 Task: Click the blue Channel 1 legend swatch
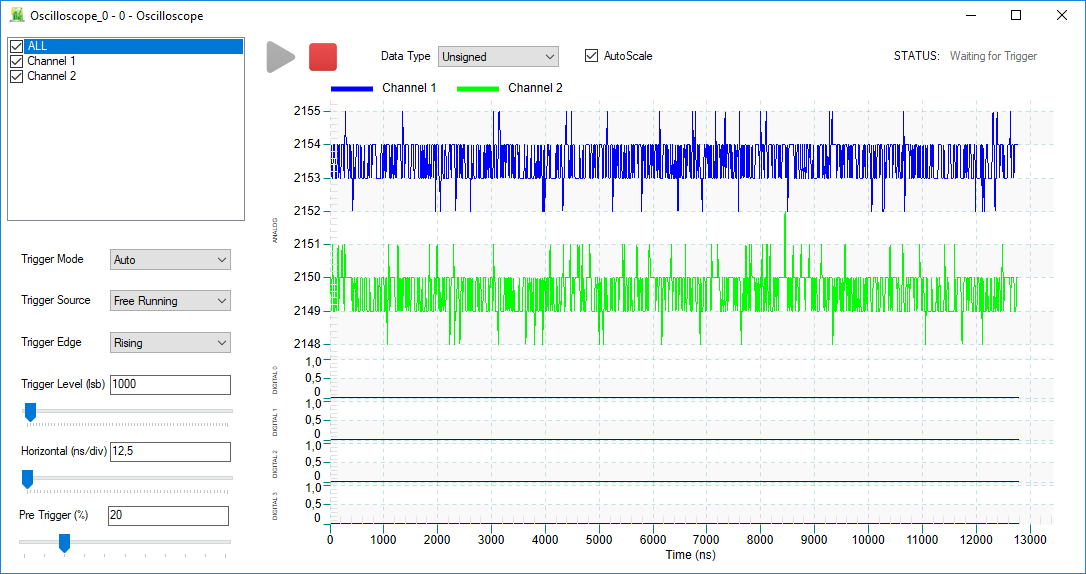point(352,89)
